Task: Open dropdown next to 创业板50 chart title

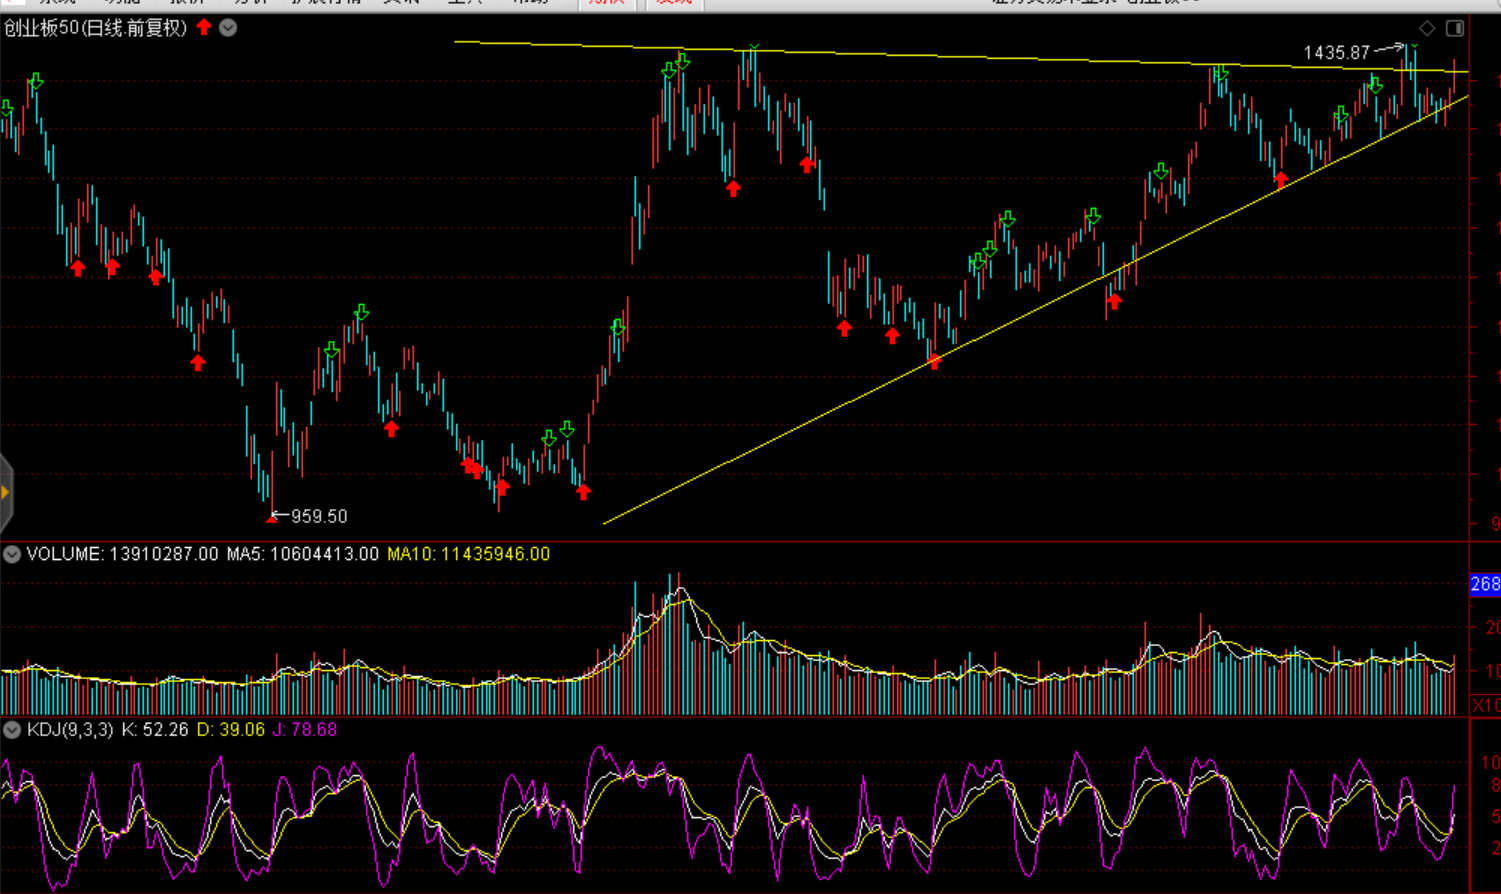Action: [x=228, y=28]
